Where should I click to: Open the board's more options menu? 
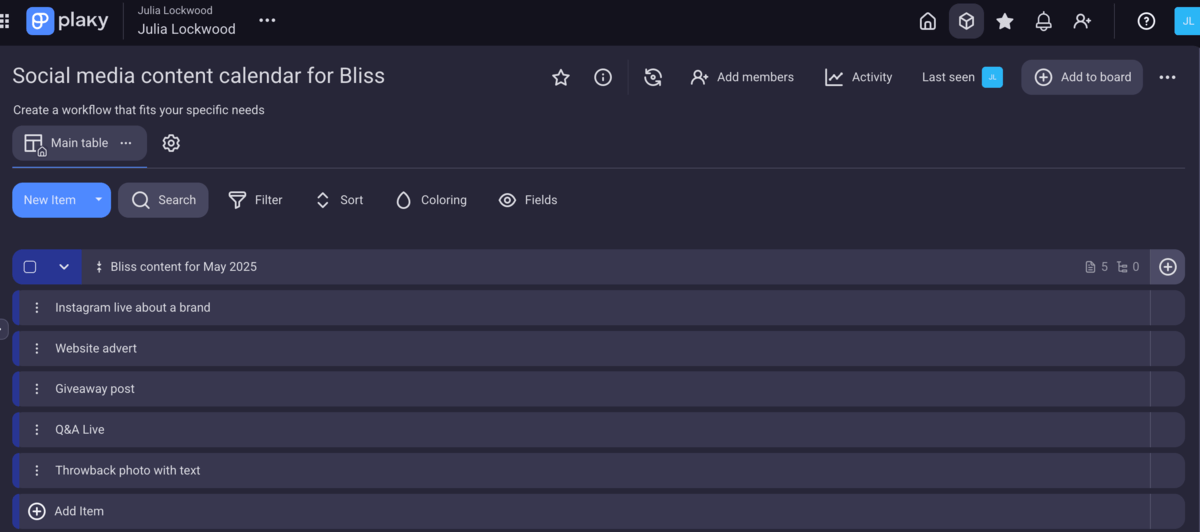click(1167, 77)
